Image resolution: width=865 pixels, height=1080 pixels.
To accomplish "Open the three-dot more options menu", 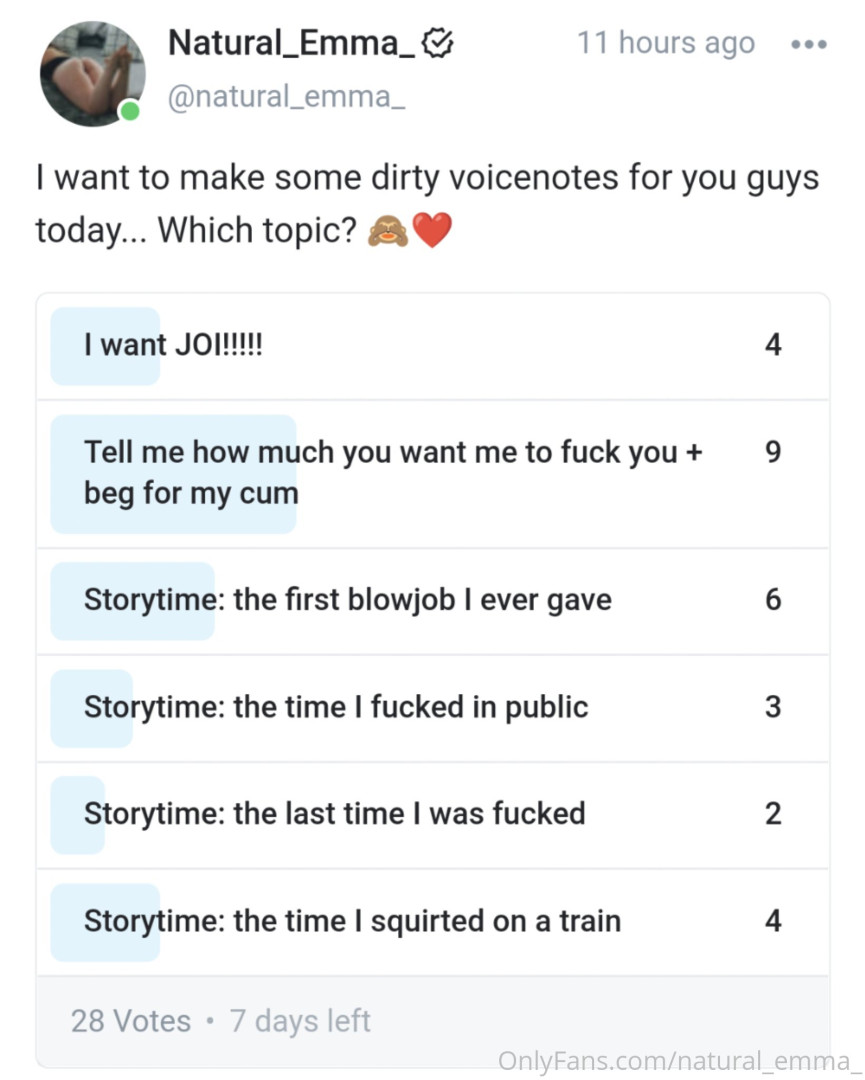I will (x=808, y=45).
